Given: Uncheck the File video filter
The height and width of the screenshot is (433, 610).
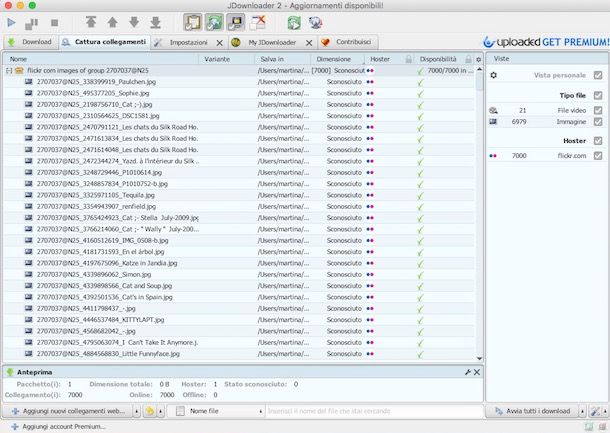Looking at the screenshot, I should [x=598, y=110].
